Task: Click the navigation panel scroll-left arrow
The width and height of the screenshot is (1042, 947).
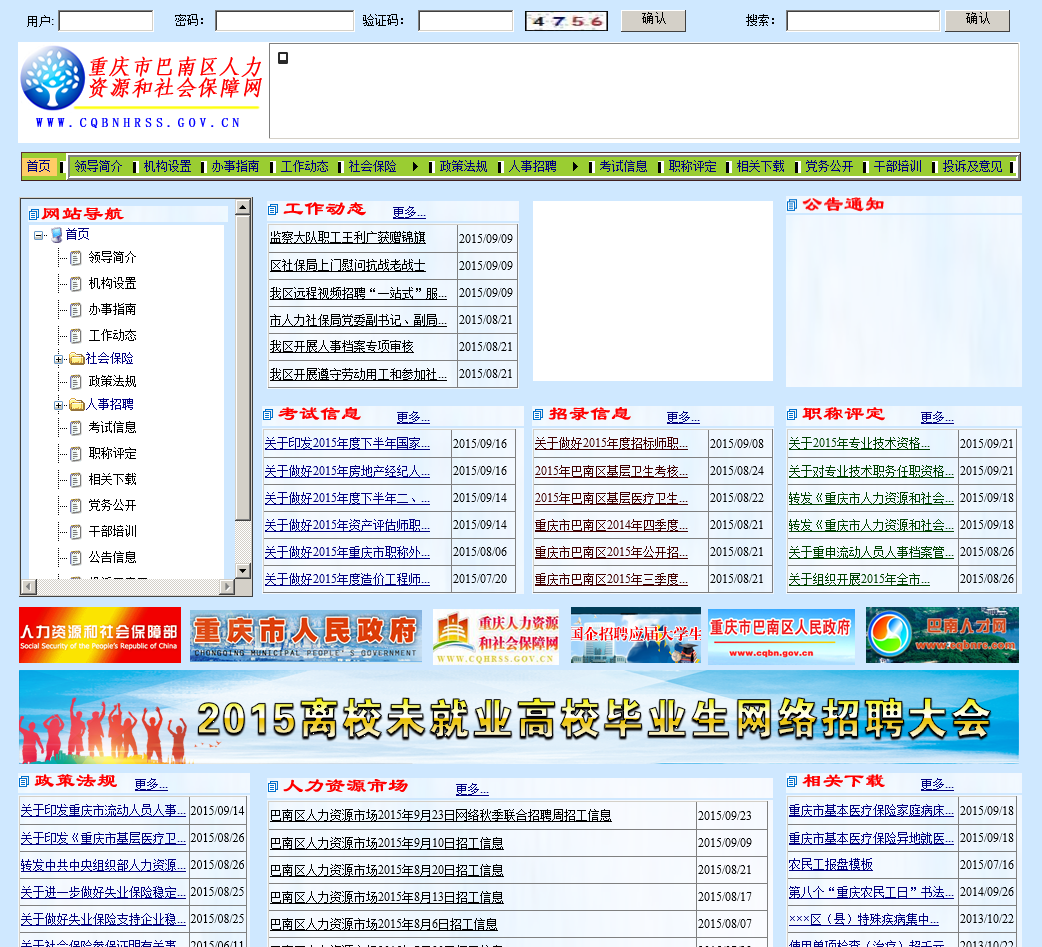Action: point(29,587)
